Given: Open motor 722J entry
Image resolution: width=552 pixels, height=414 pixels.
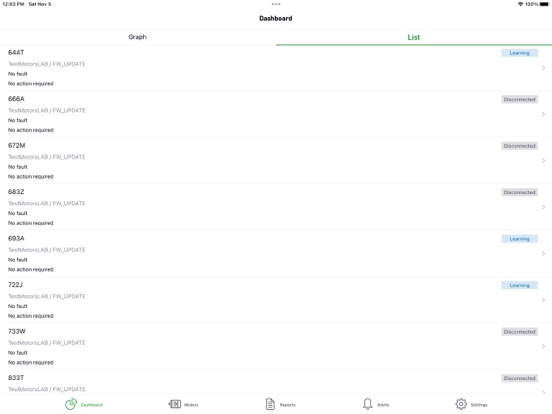Looking at the screenshot, I should pyautogui.click(x=276, y=300).
